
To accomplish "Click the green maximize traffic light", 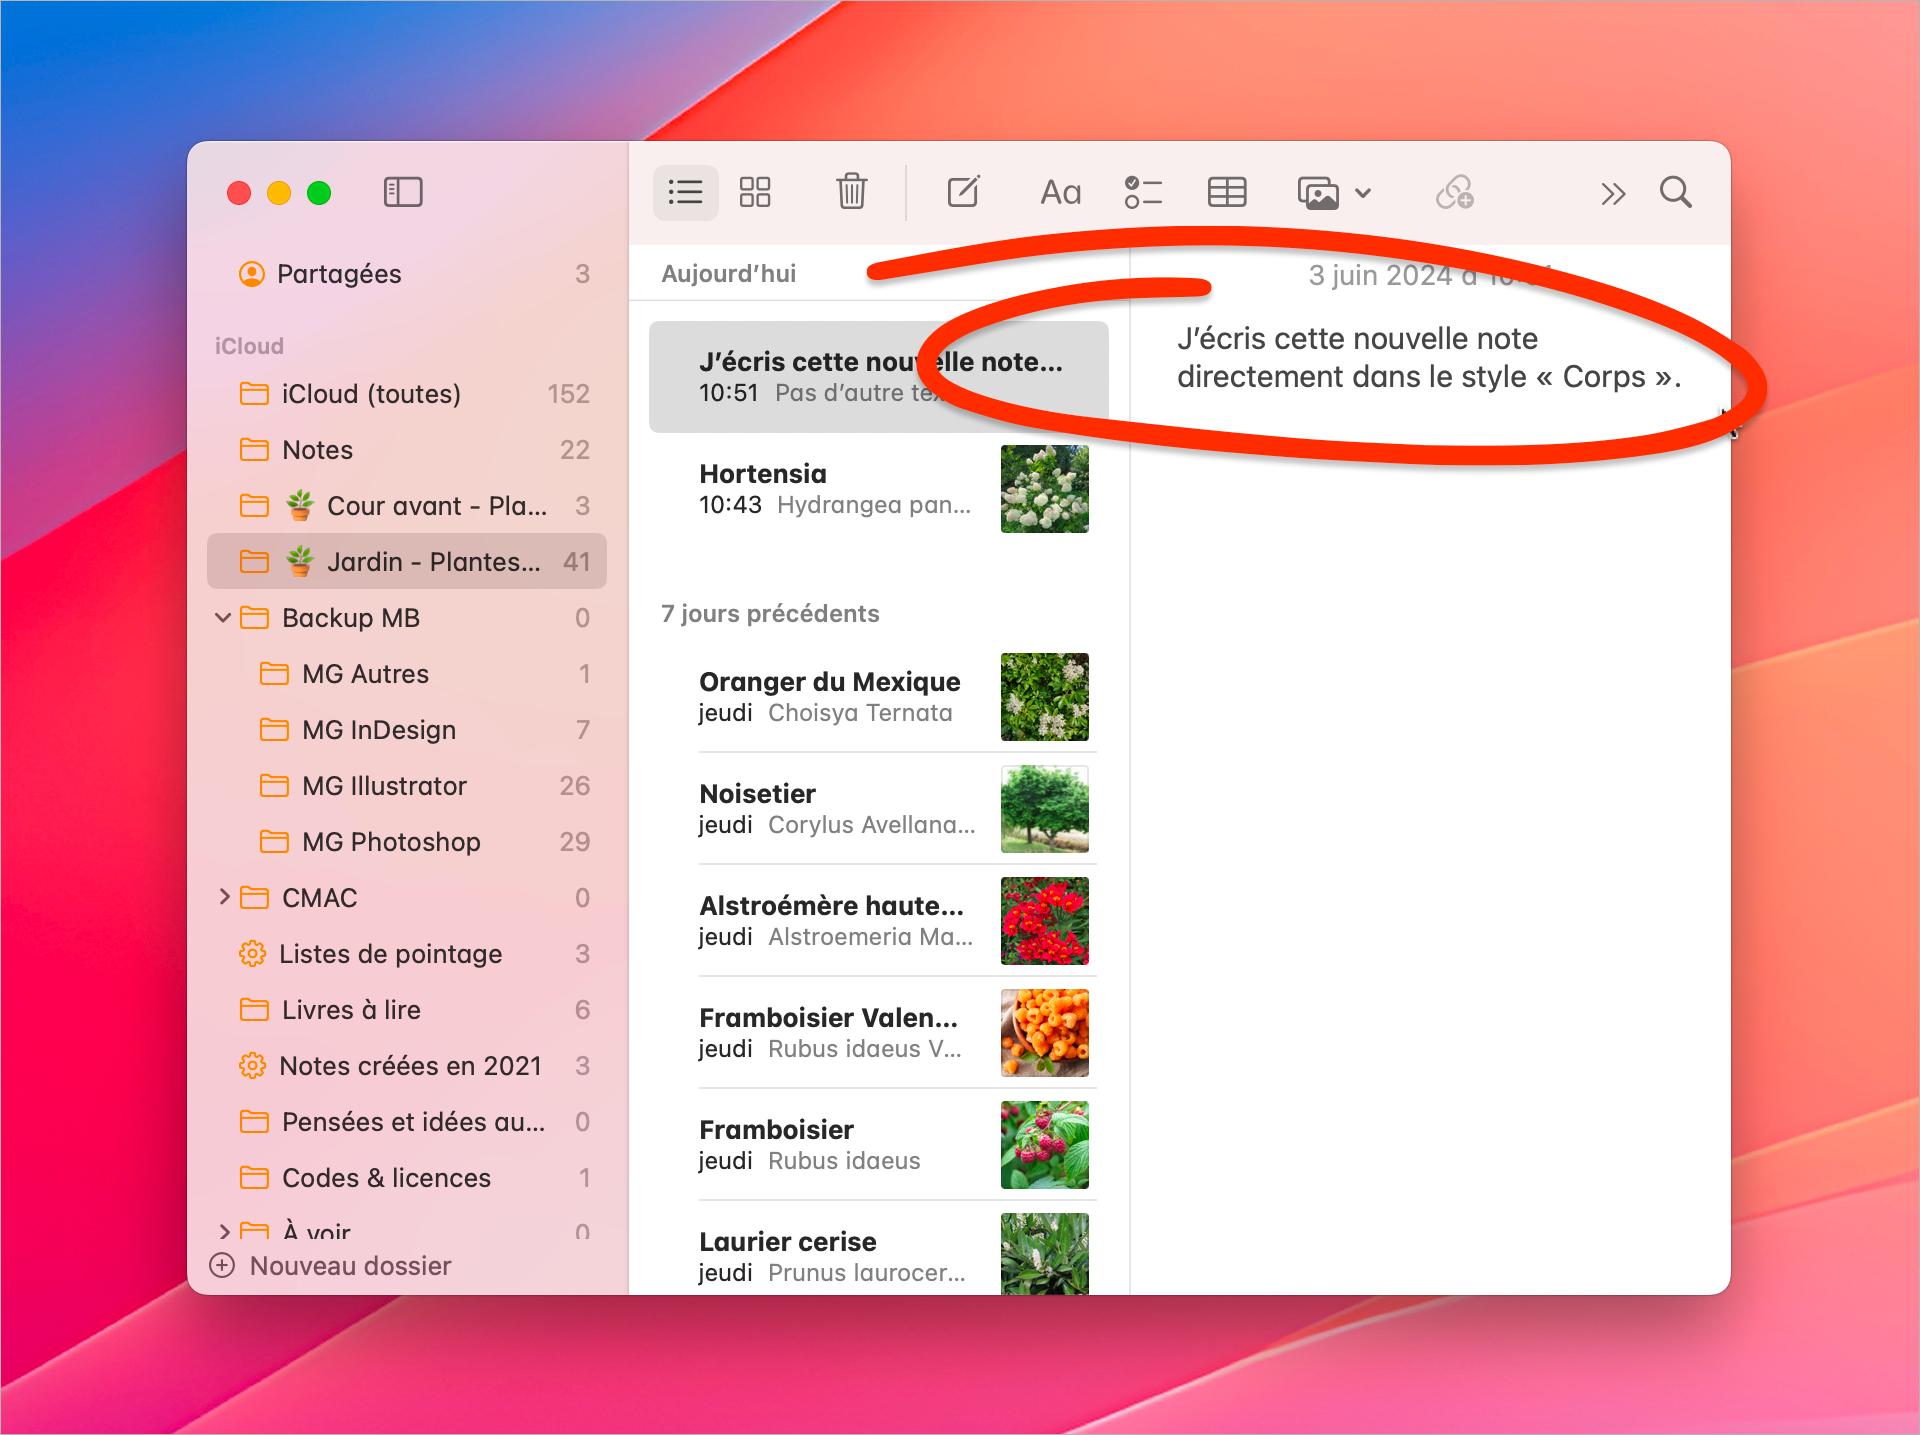I will 318,192.
